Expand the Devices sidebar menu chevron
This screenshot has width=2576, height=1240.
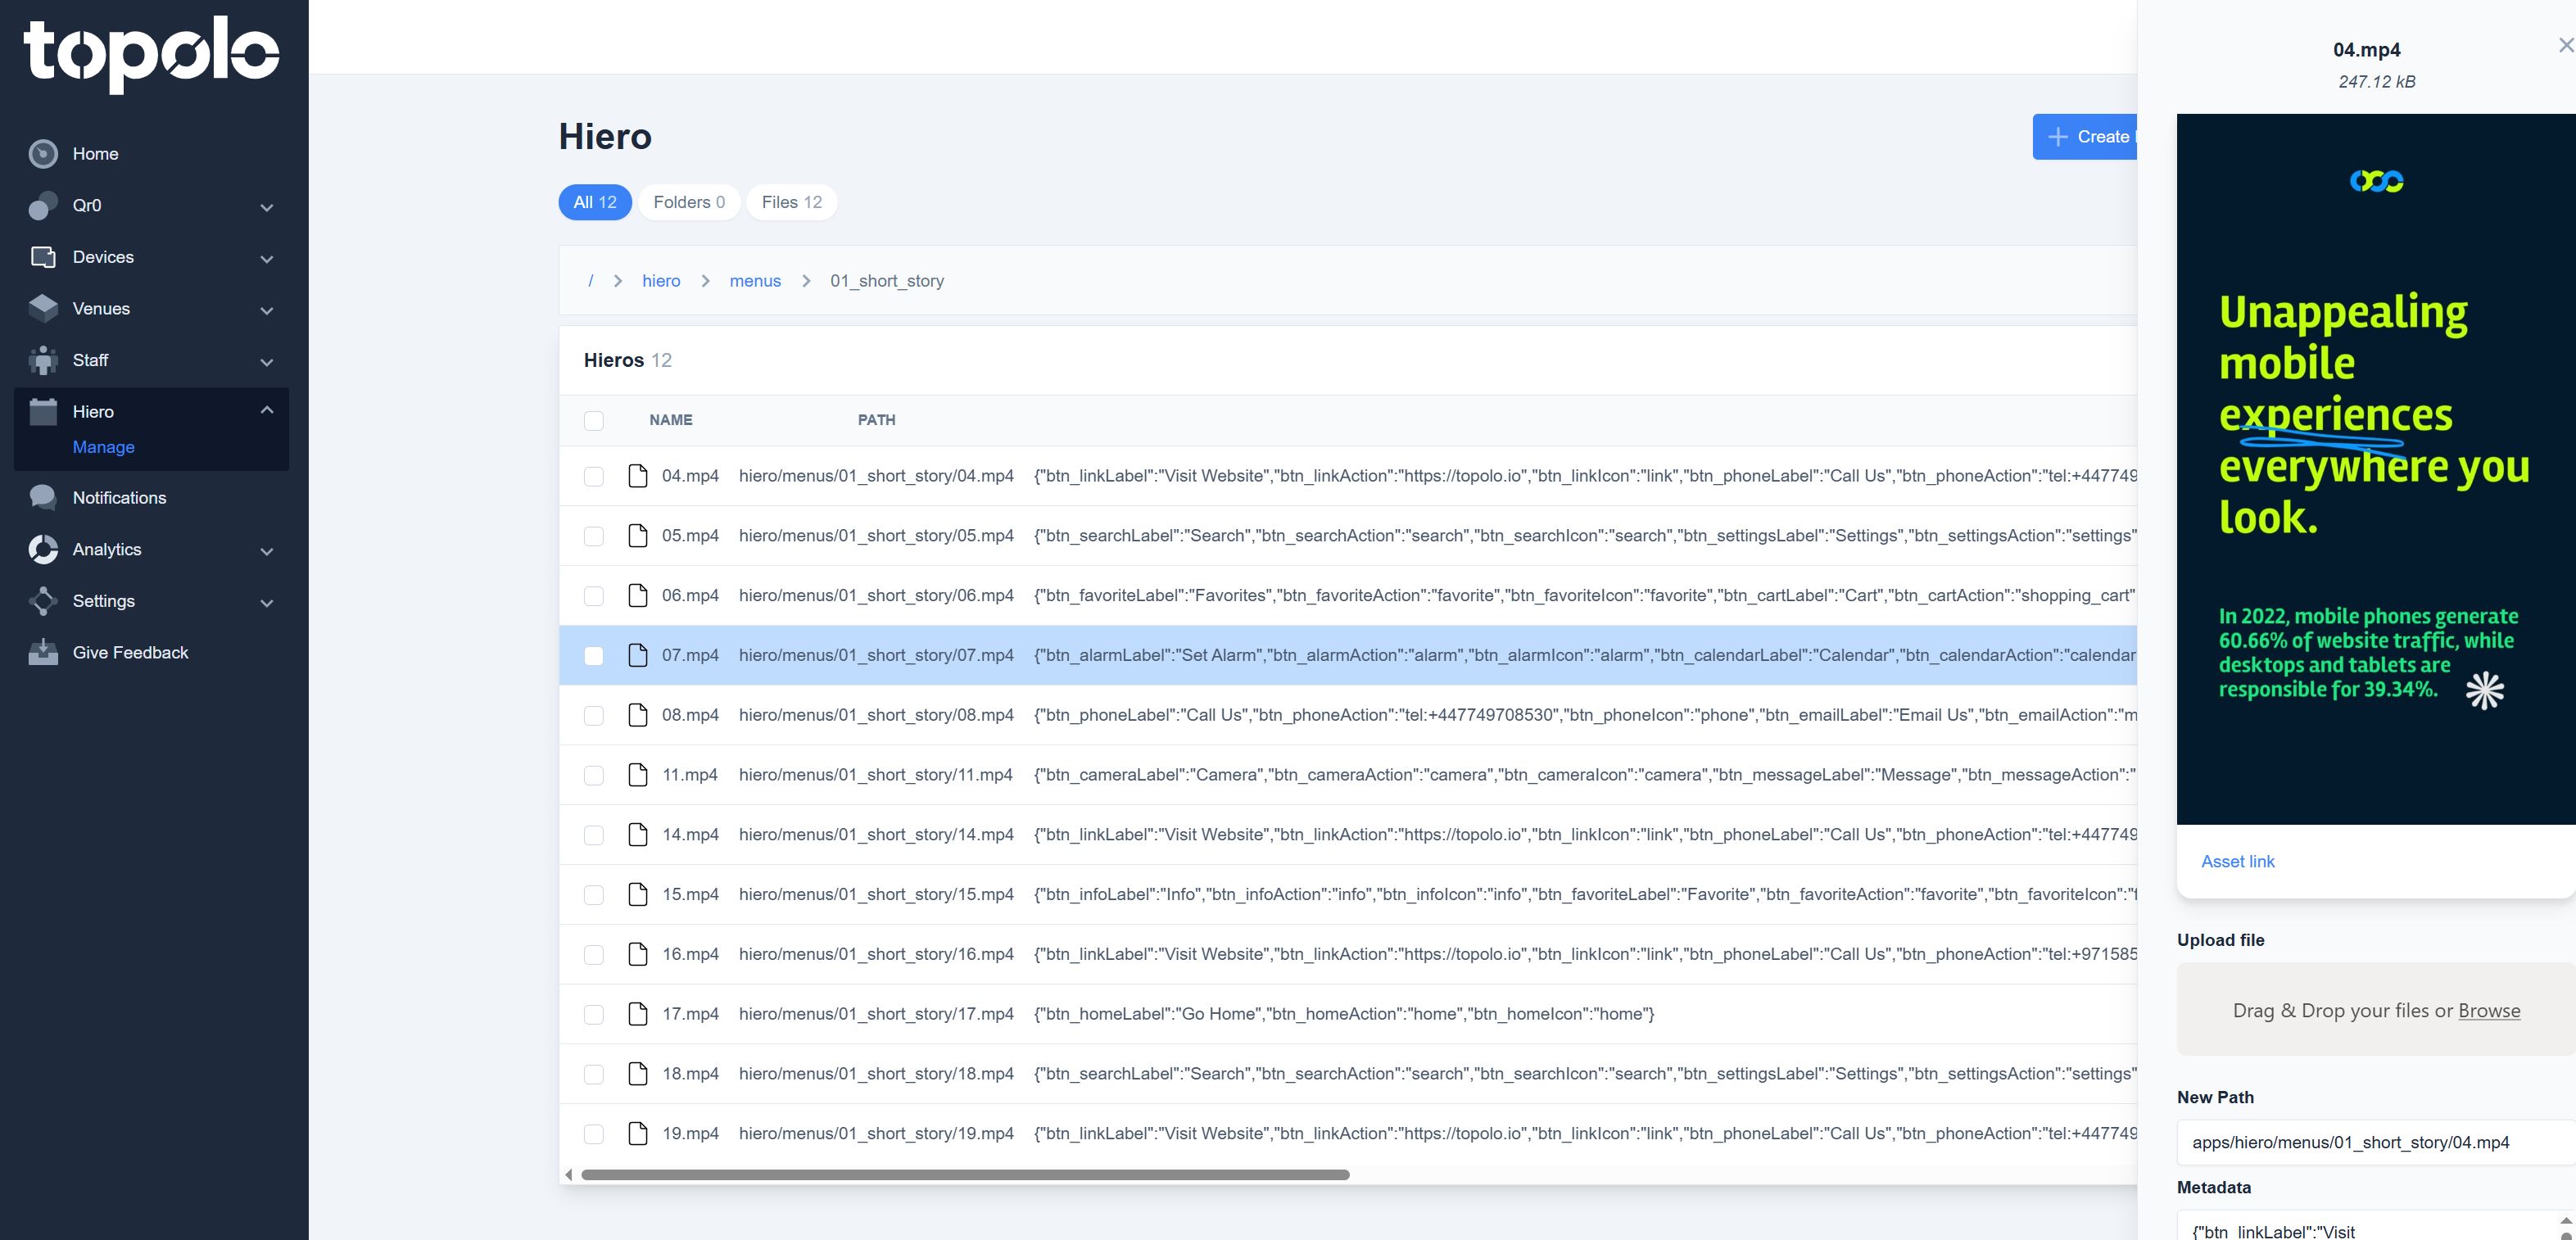pyautogui.click(x=267, y=259)
